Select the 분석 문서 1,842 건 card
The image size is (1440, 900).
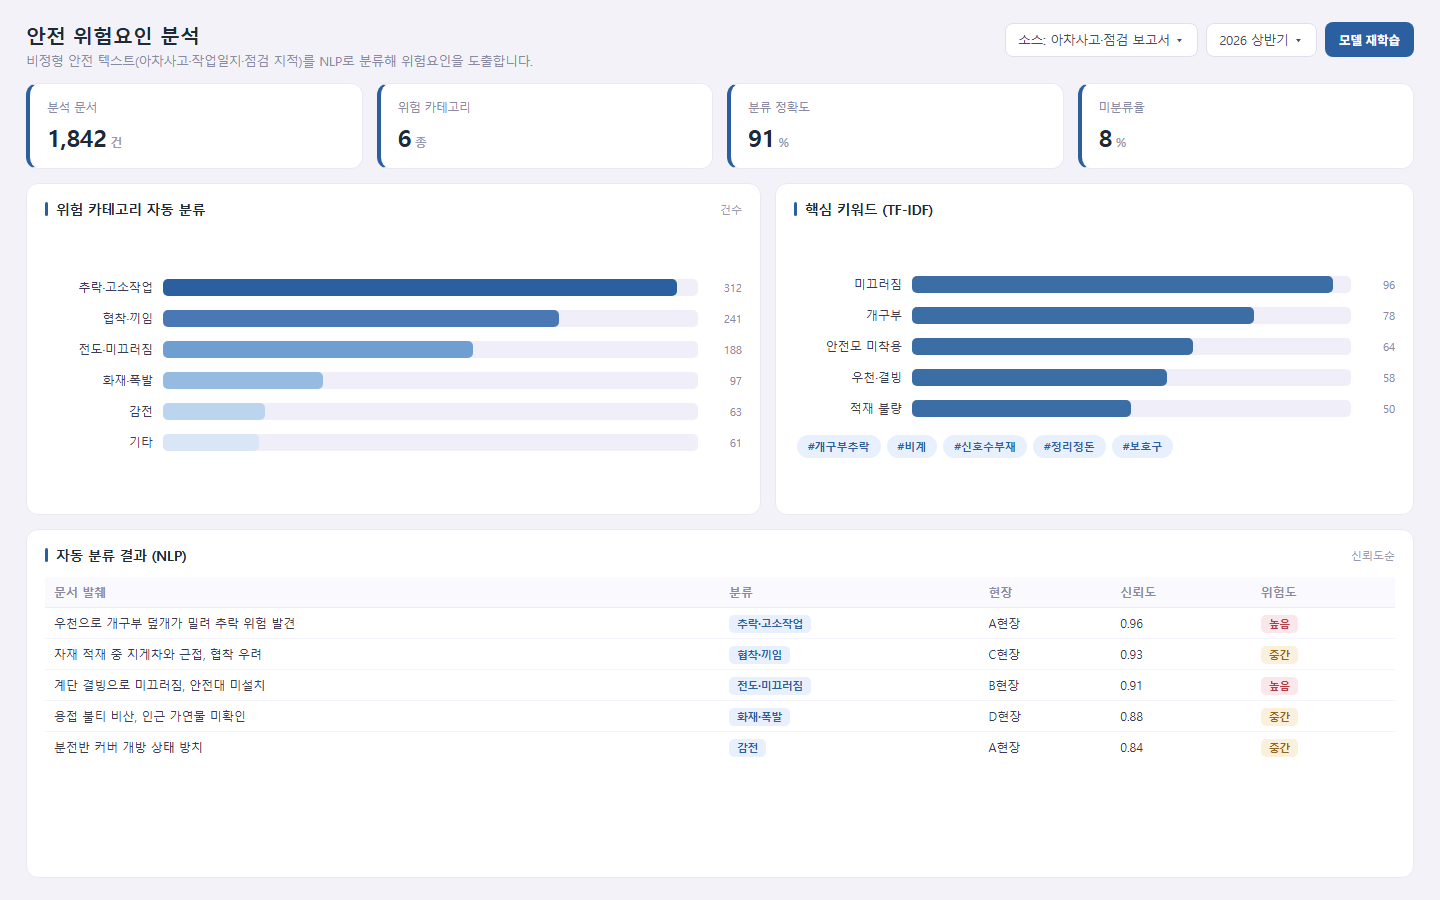coord(195,126)
